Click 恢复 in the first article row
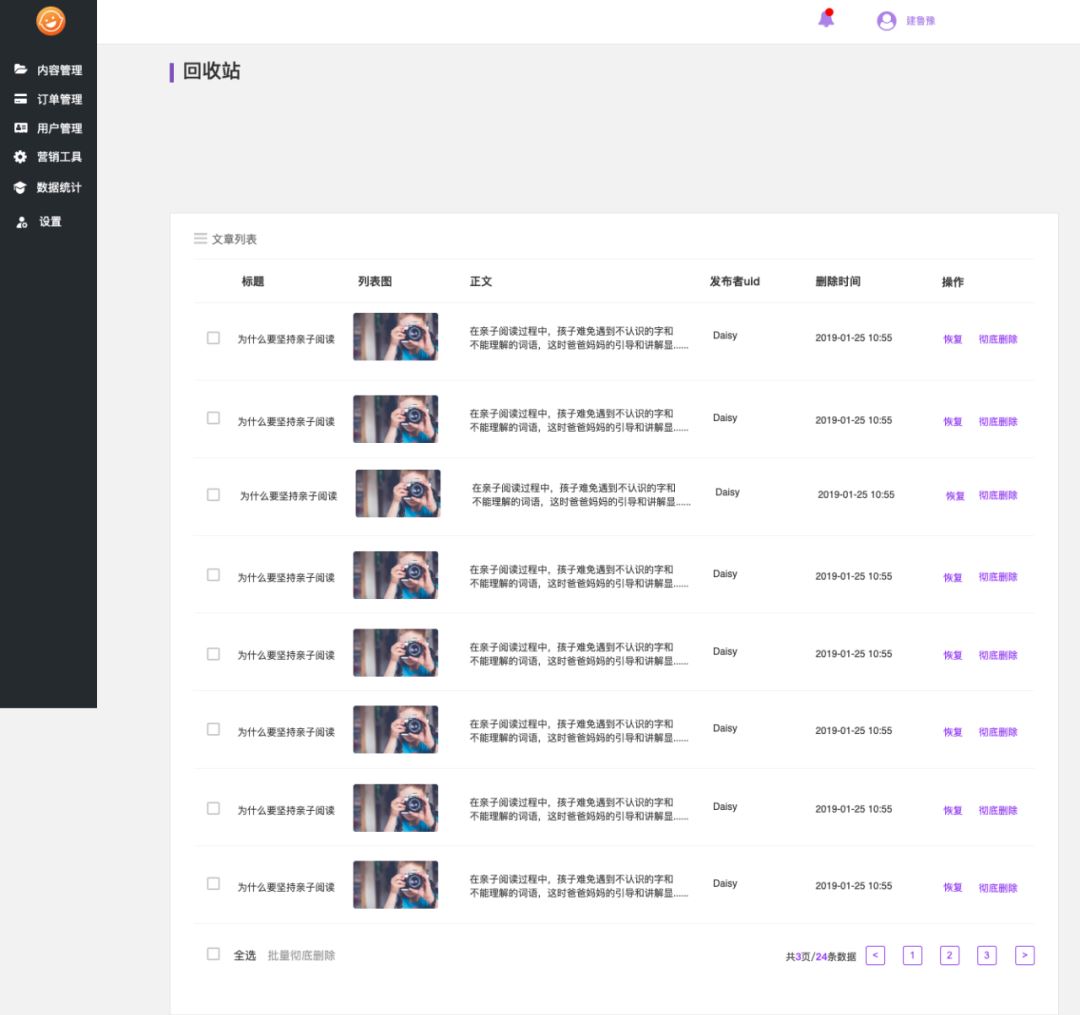 coord(953,339)
